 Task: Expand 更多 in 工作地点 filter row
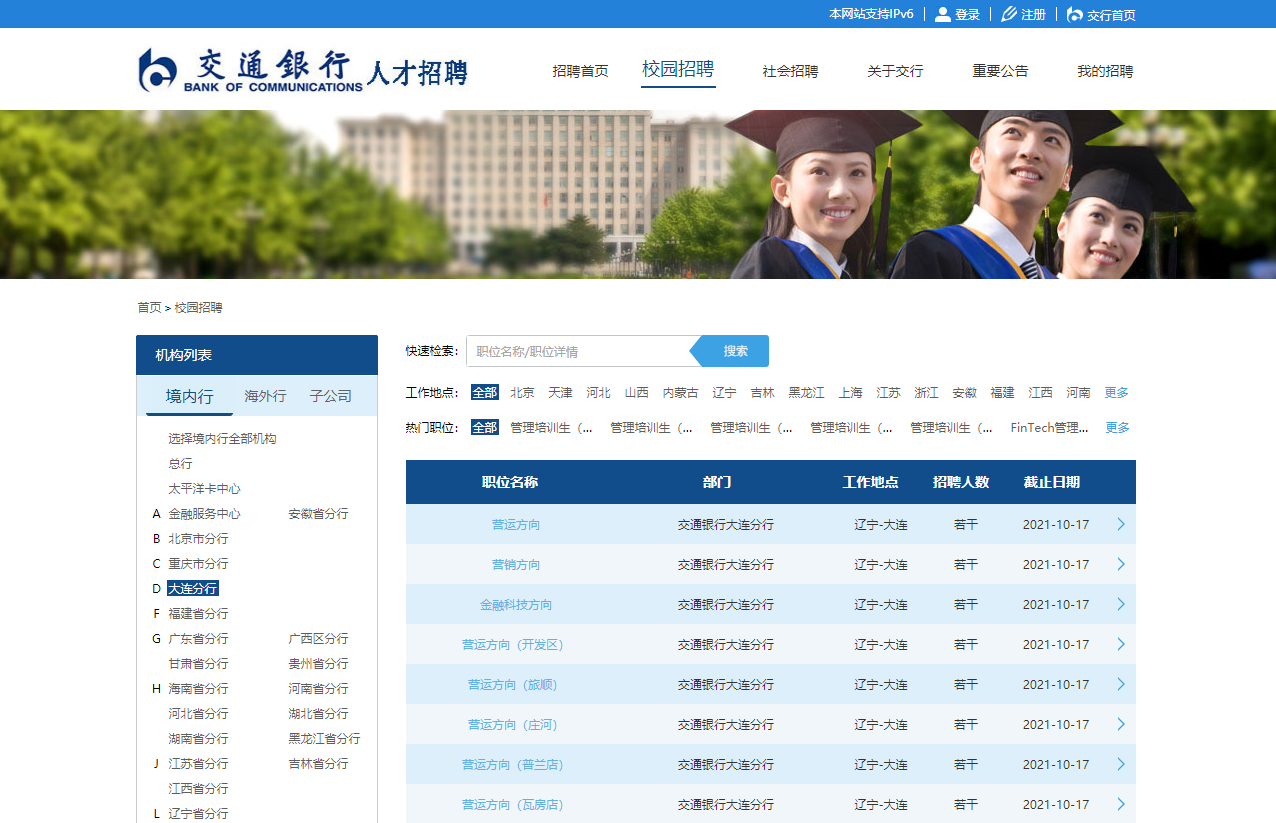(x=1117, y=393)
